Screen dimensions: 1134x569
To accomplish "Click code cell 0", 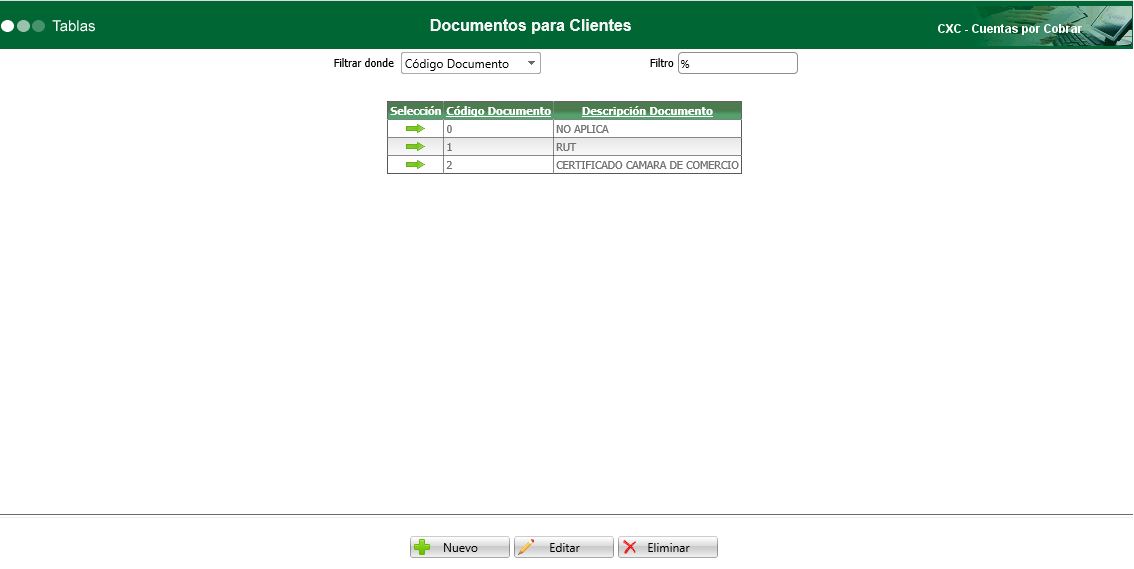I will point(498,129).
